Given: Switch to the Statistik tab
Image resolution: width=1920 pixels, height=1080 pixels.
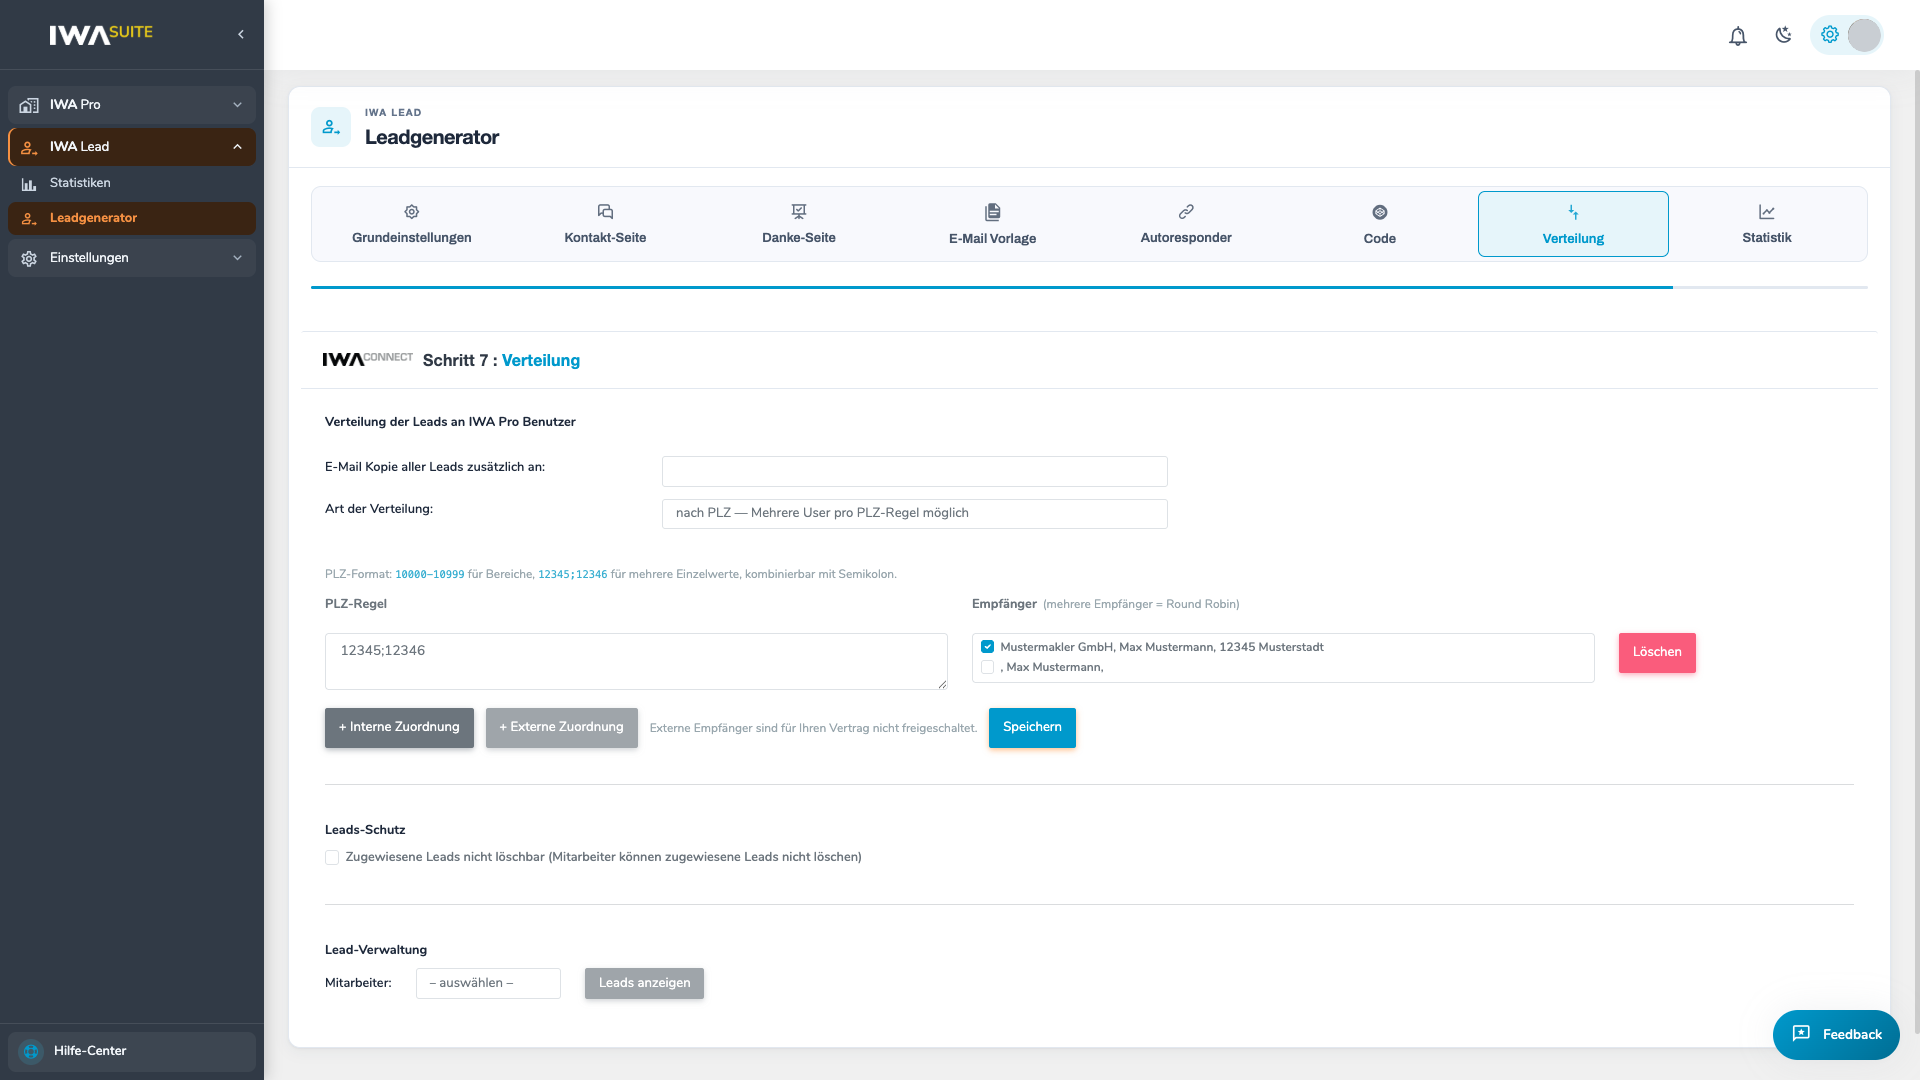Looking at the screenshot, I should pyautogui.click(x=1767, y=224).
